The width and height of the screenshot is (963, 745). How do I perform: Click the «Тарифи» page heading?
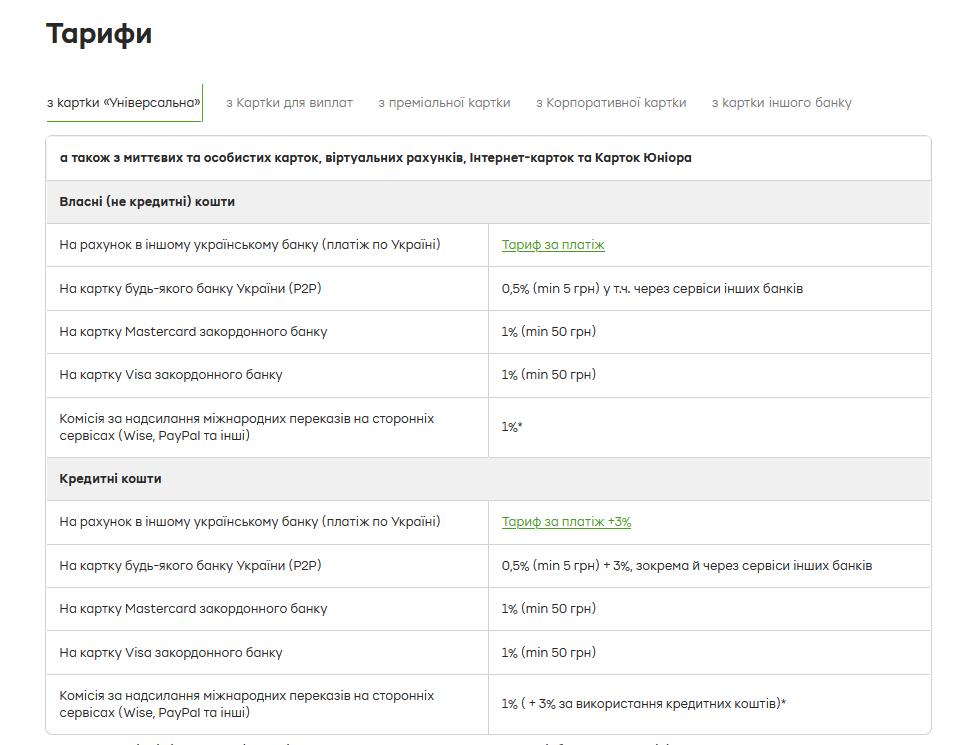click(99, 33)
